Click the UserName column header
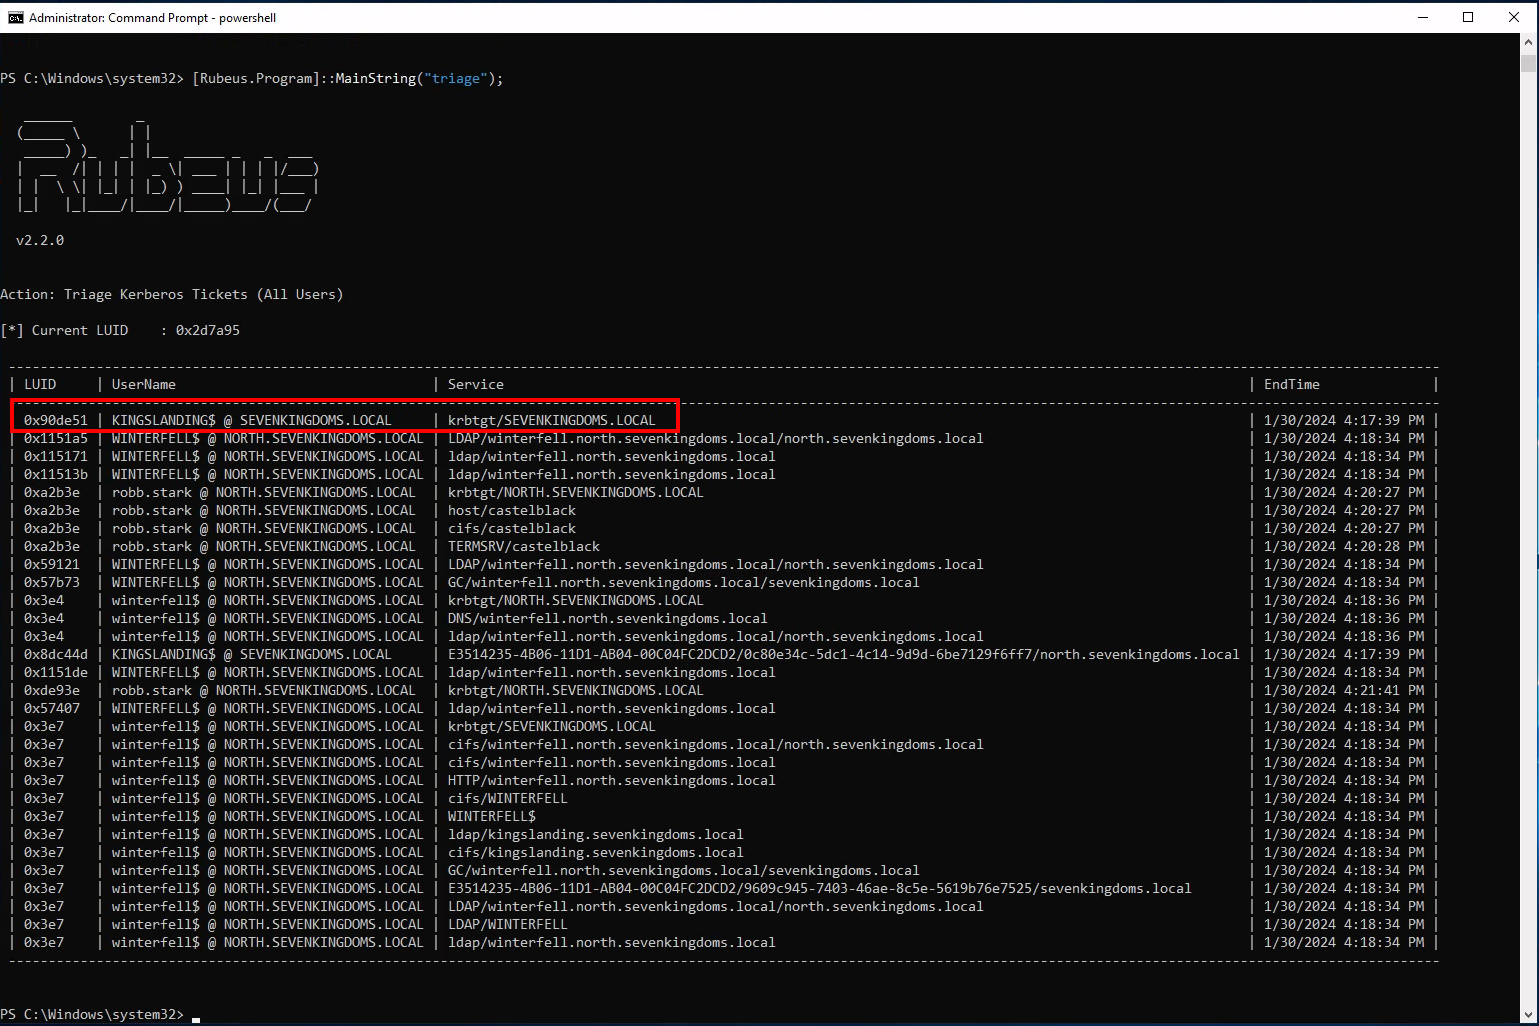Viewport: 1539px width, 1026px height. [x=143, y=384]
